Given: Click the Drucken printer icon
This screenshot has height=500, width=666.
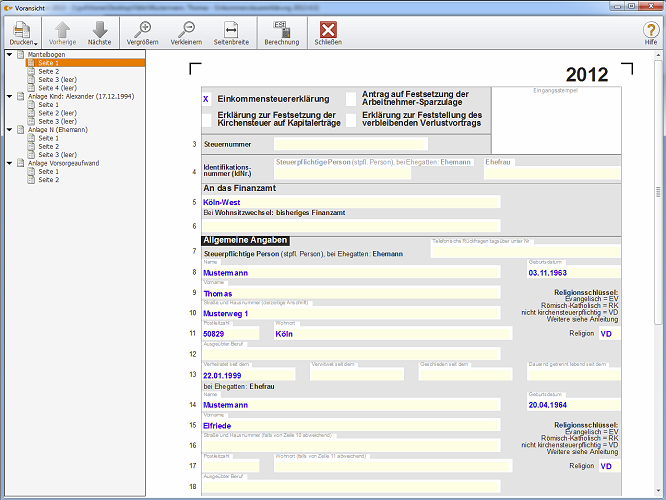Looking at the screenshot, I should 19,29.
